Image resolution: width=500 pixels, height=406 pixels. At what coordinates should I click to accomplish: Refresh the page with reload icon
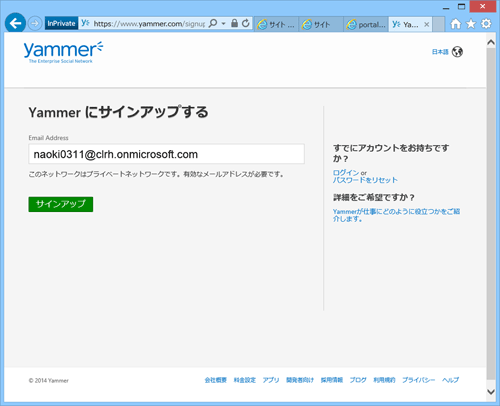click(246, 23)
